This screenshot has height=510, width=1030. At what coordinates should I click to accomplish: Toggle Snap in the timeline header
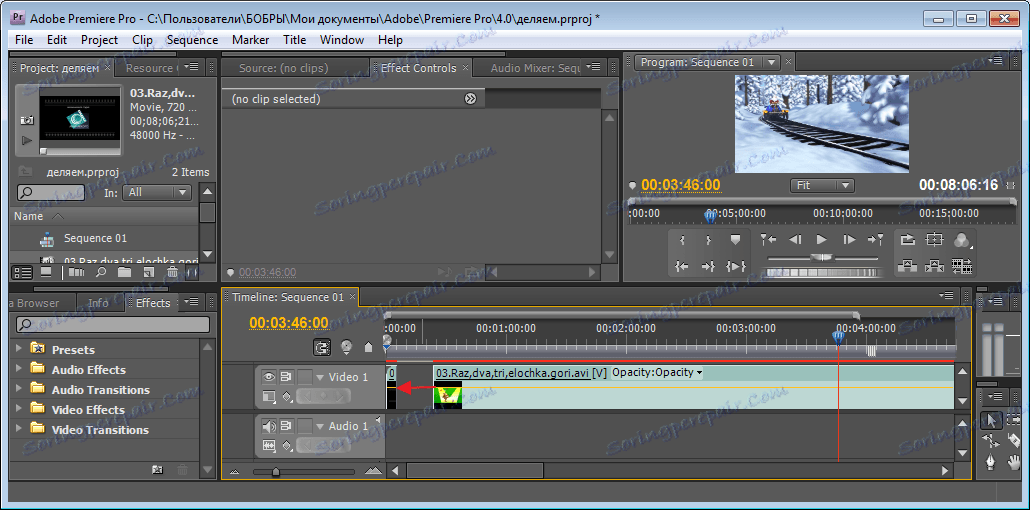point(322,348)
